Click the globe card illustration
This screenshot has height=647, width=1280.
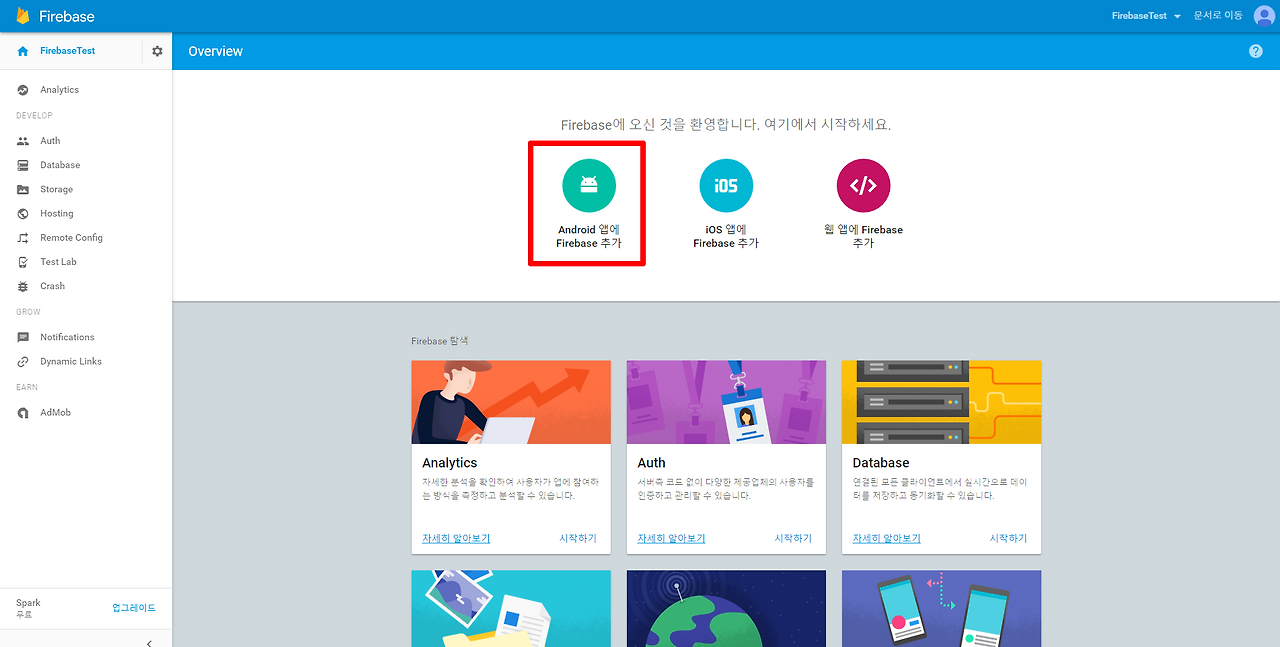point(726,608)
